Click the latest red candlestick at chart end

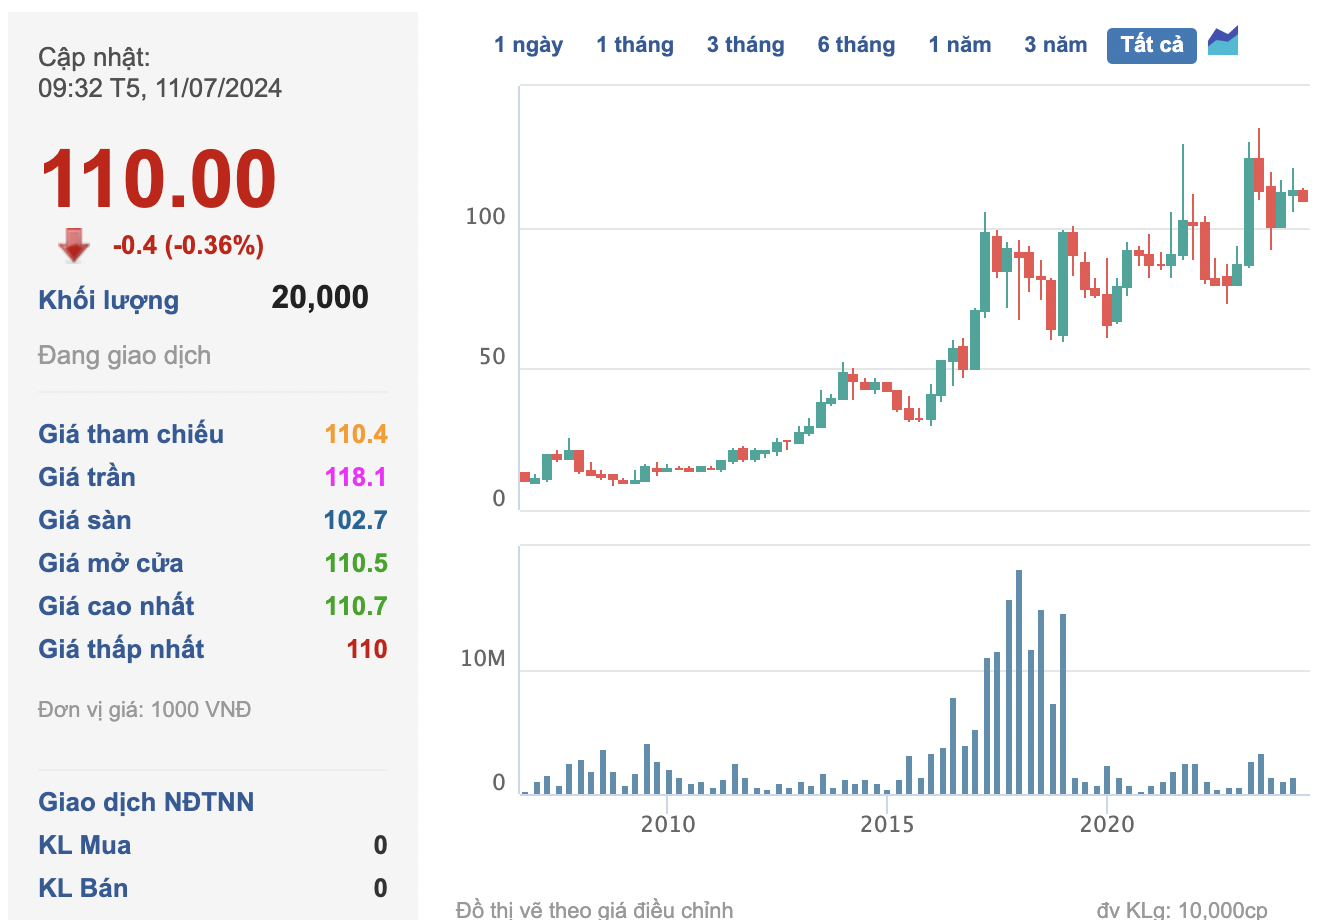point(1303,196)
